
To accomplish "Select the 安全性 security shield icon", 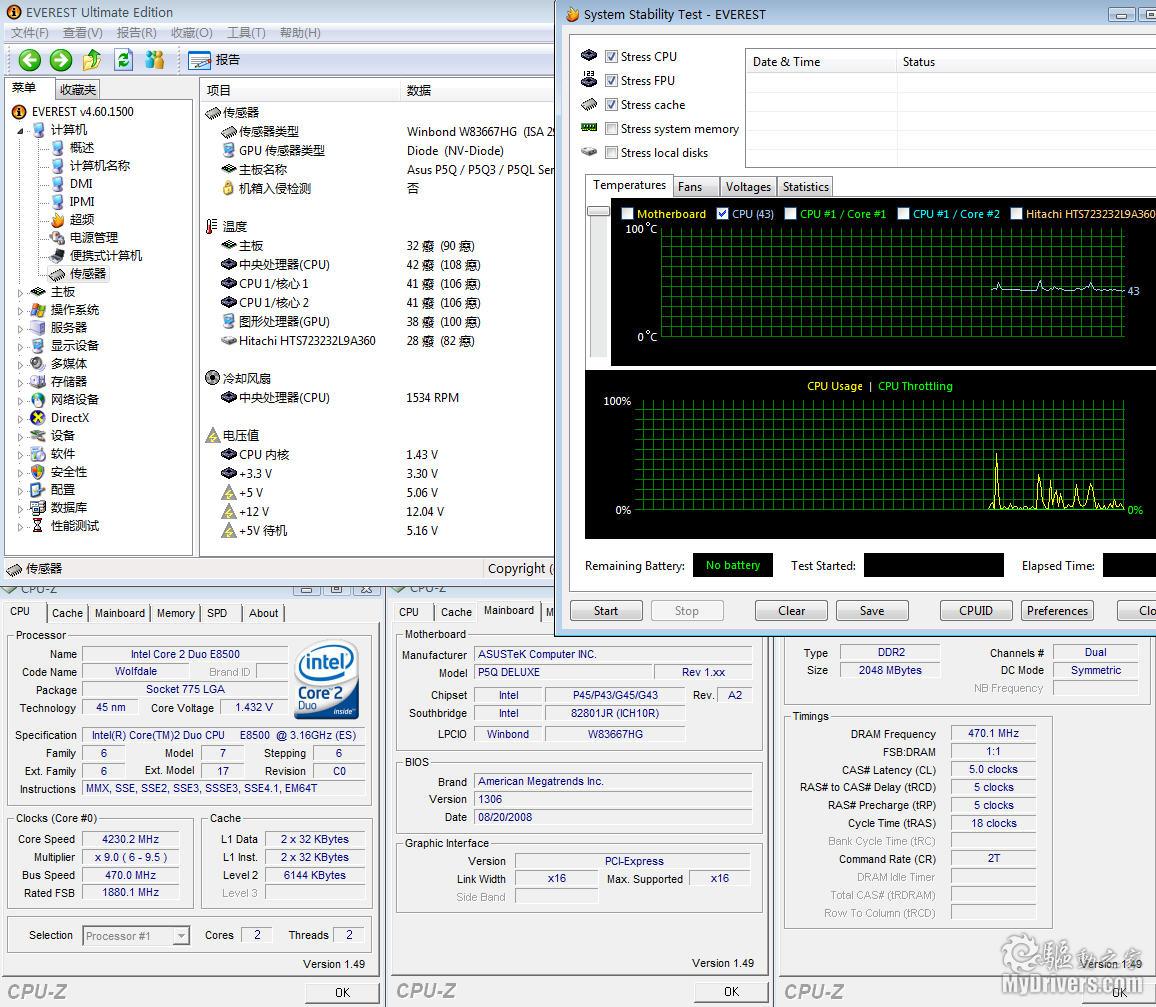I will click(38, 472).
